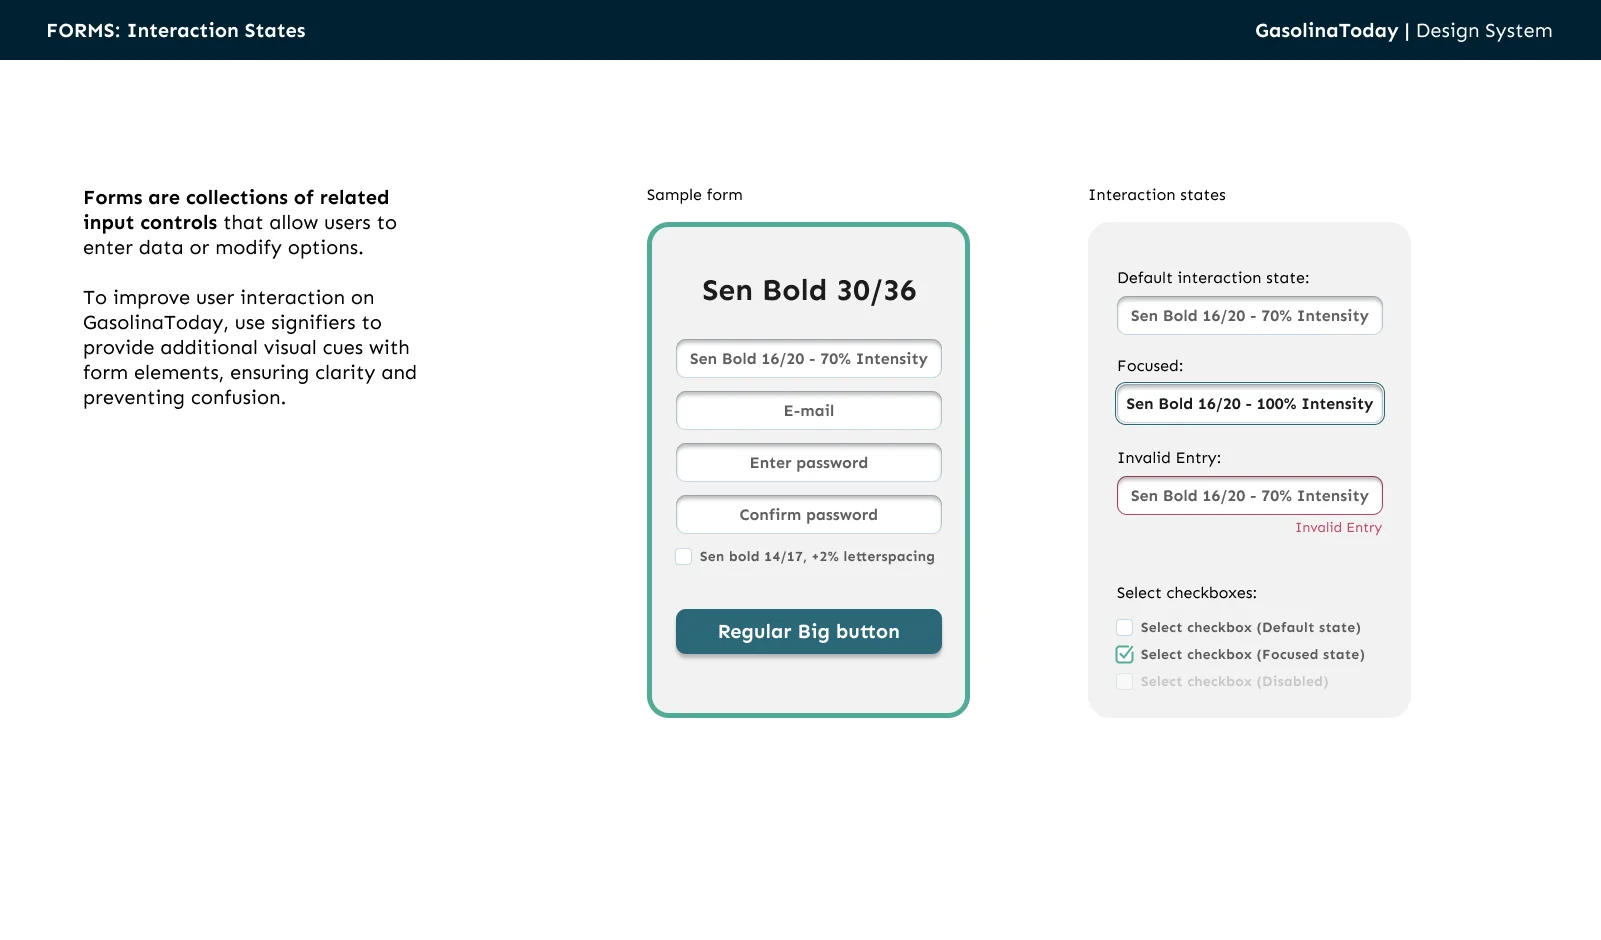Screen dimensions: 1601x940
Task: Focus the E-mail input field
Action: point(809,411)
